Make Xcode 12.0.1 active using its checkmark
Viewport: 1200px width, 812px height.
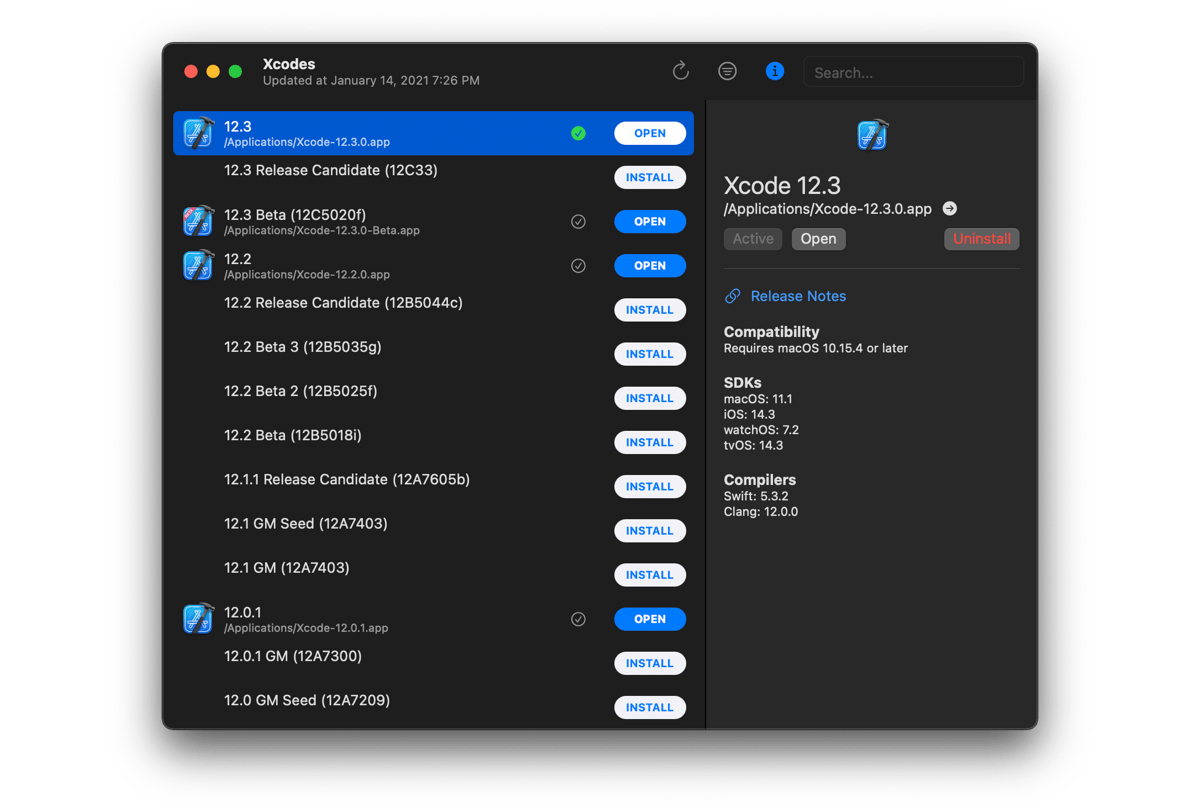point(578,619)
